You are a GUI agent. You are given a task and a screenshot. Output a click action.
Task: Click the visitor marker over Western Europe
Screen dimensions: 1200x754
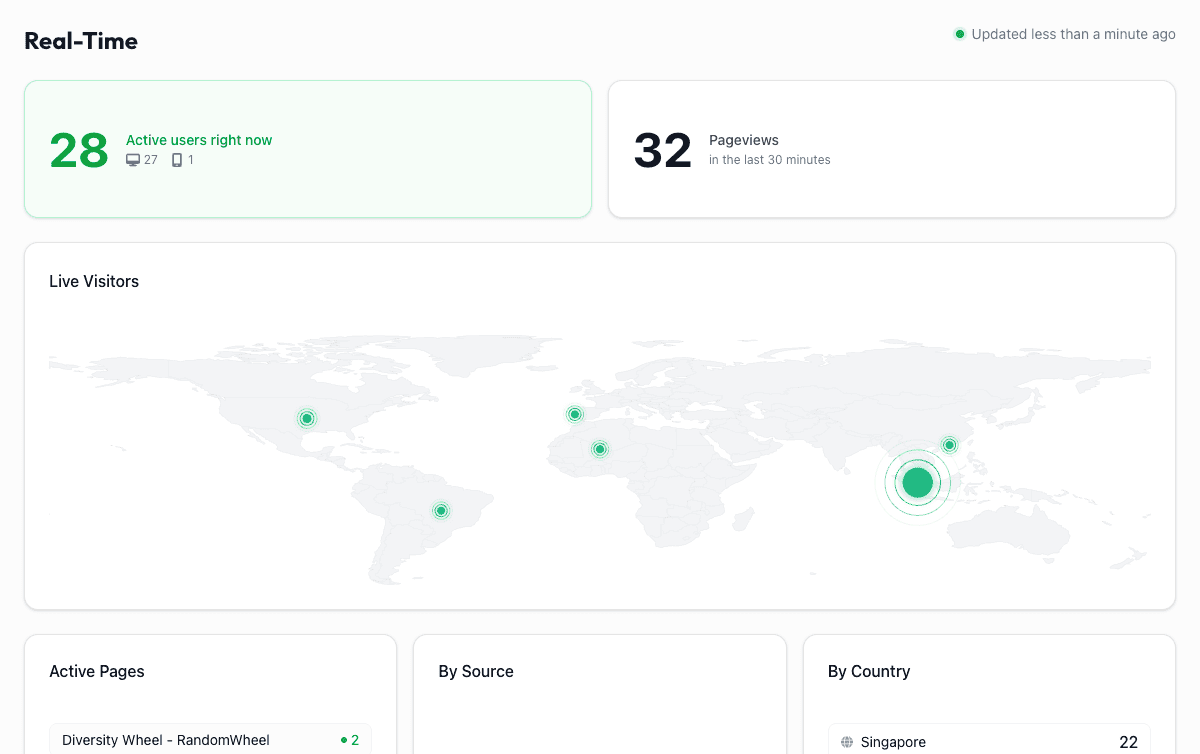click(574, 413)
